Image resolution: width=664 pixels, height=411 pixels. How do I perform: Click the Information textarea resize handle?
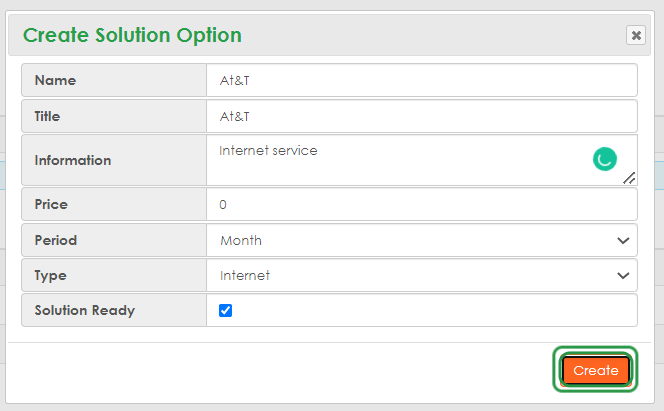coord(629,178)
